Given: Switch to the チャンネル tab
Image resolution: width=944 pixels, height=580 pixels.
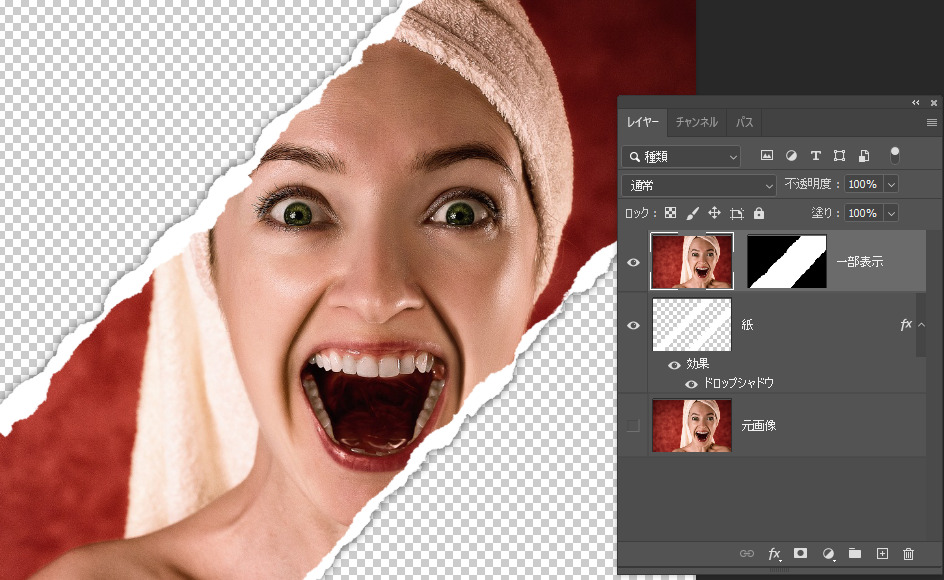Looking at the screenshot, I should click(696, 122).
